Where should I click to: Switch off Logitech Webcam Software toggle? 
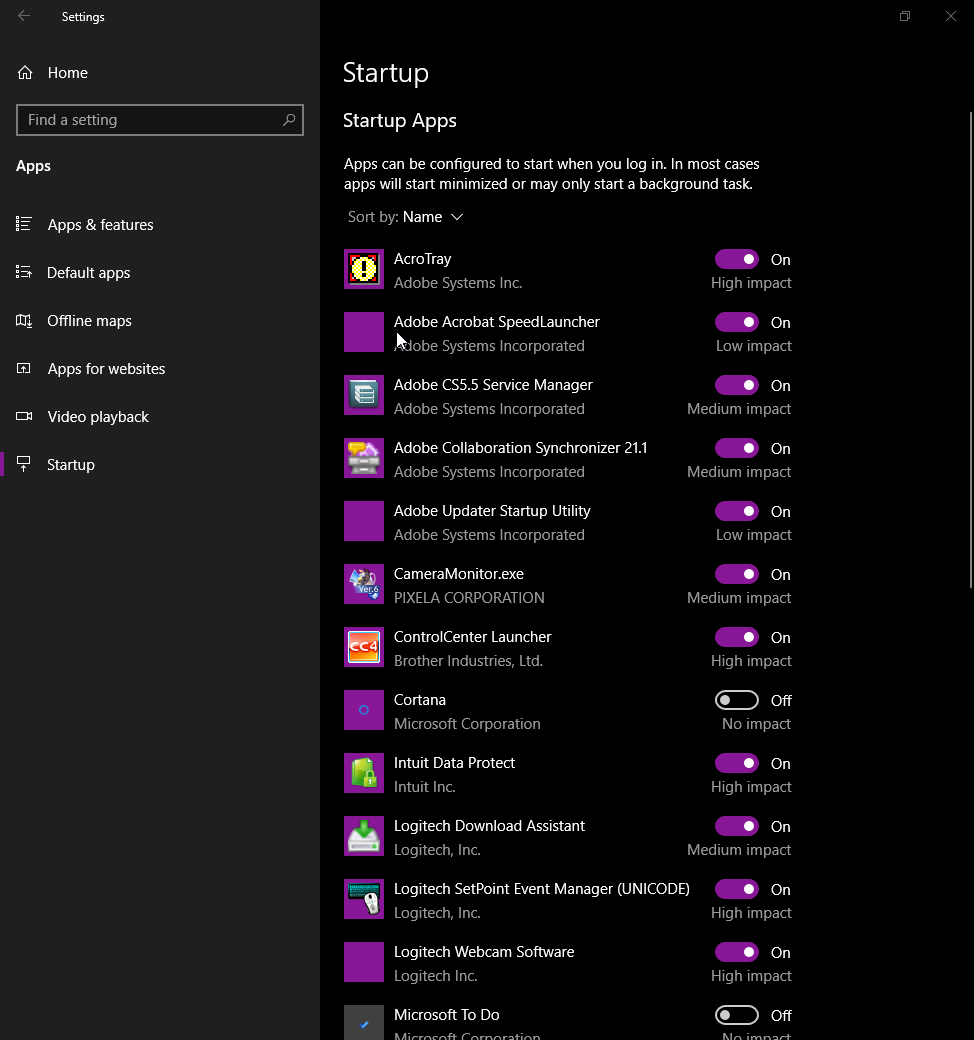tap(736, 952)
